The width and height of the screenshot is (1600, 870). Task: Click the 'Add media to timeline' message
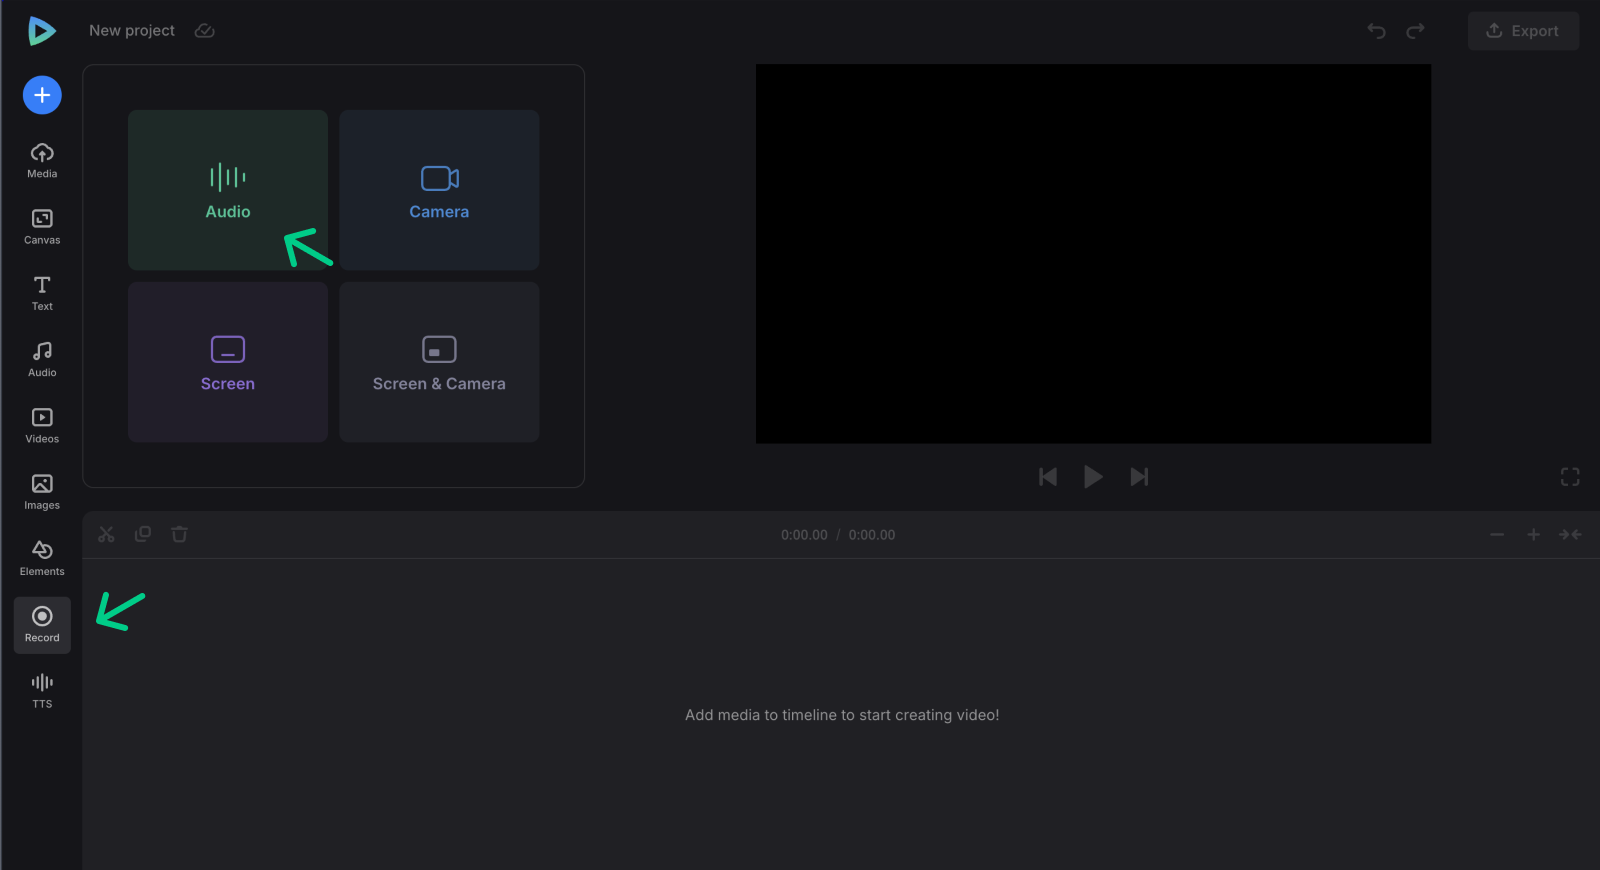tap(842, 715)
